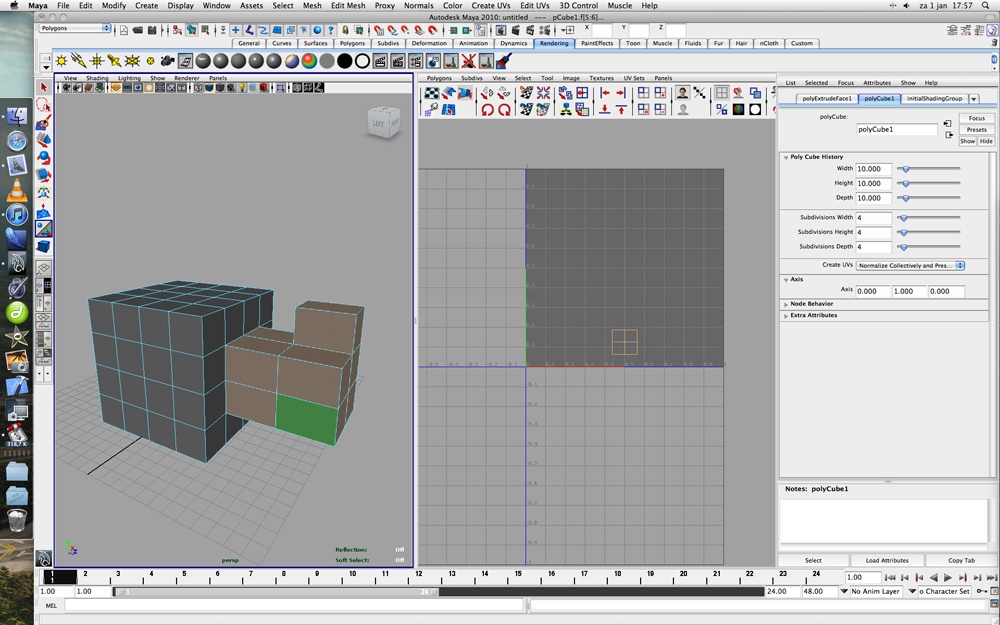The height and width of the screenshot is (625, 1000).
Task: Assign the black surface shader ball
Action: tap(344, 61)
